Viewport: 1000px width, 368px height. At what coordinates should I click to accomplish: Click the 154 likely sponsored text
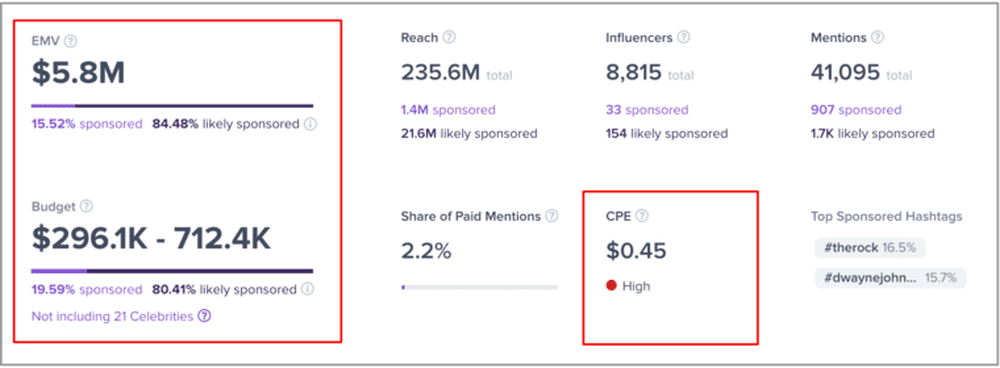click(x=666, y=133)
